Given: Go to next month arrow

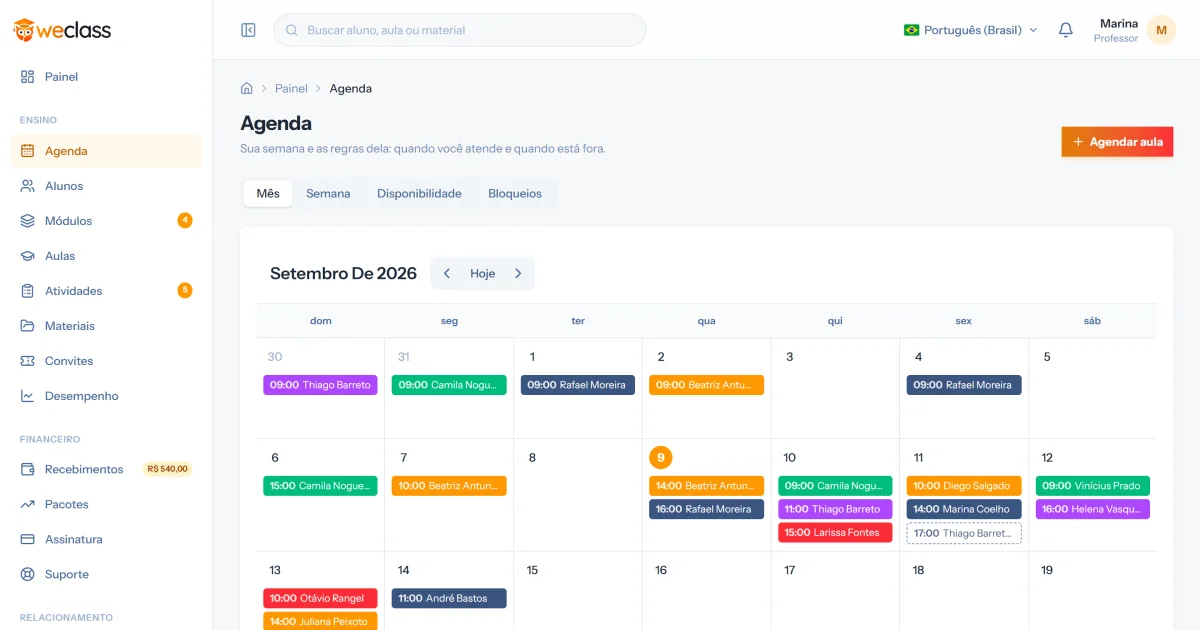Looking at the screenshot, I should (518, 273).
